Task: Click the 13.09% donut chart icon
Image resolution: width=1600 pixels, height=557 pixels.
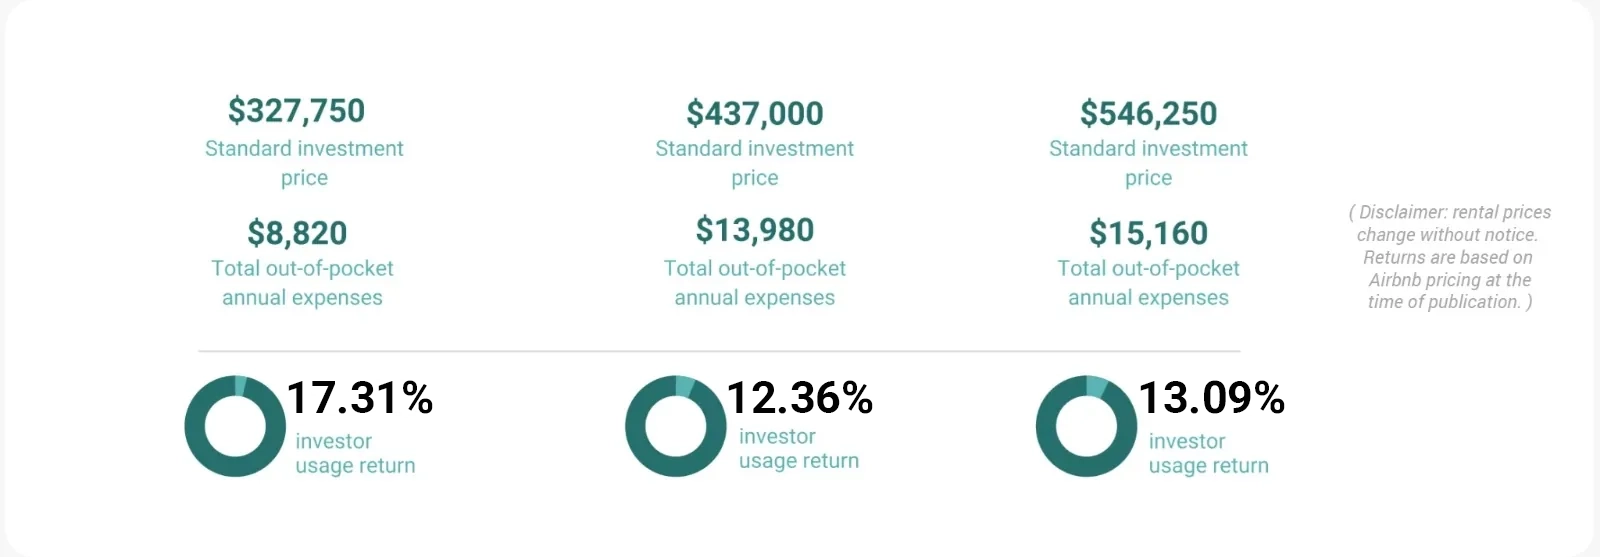Action: pos(1086,426)
